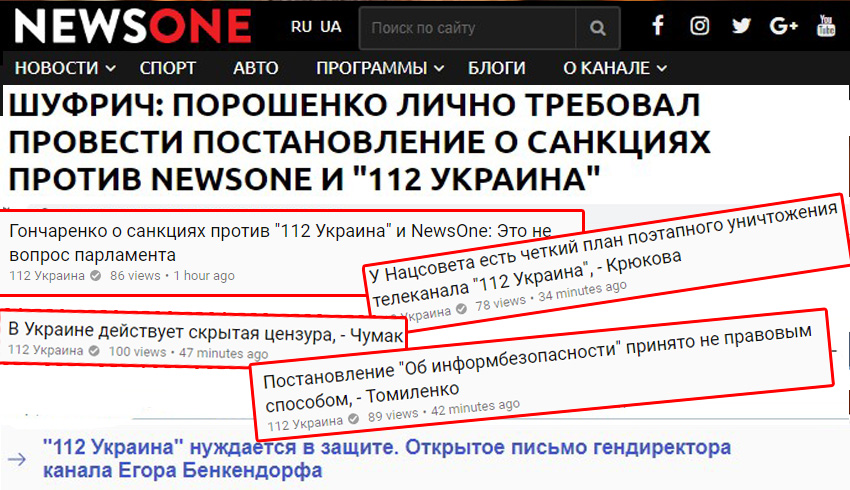Click the search magnifier icon
Screen dimensions: 850x490
[x=598, y=28]
